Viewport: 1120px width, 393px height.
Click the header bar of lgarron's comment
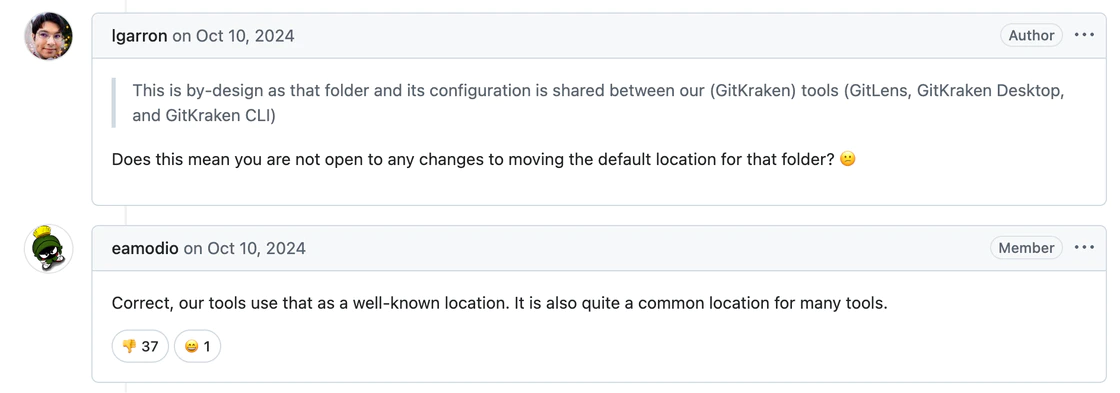click(x=599, y=35)
